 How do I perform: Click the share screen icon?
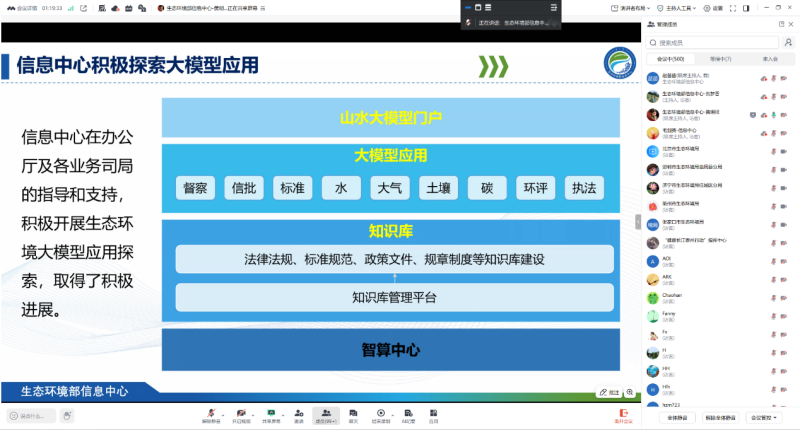[271, 412]
